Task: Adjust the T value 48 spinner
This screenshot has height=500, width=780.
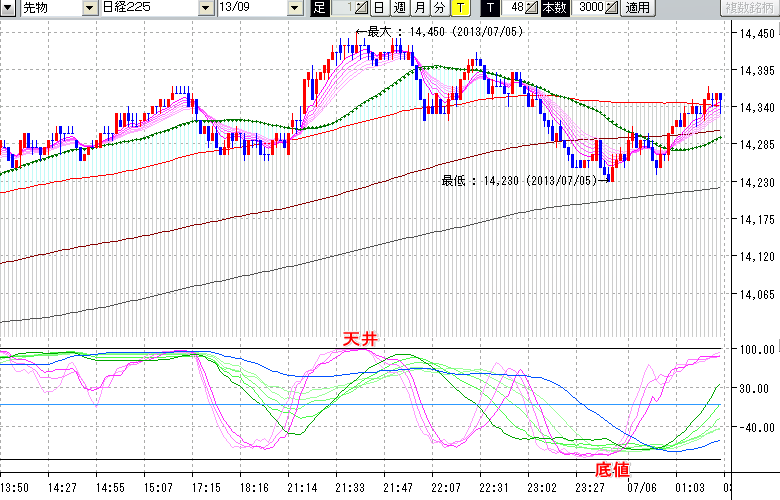Action: coord(531,8)
